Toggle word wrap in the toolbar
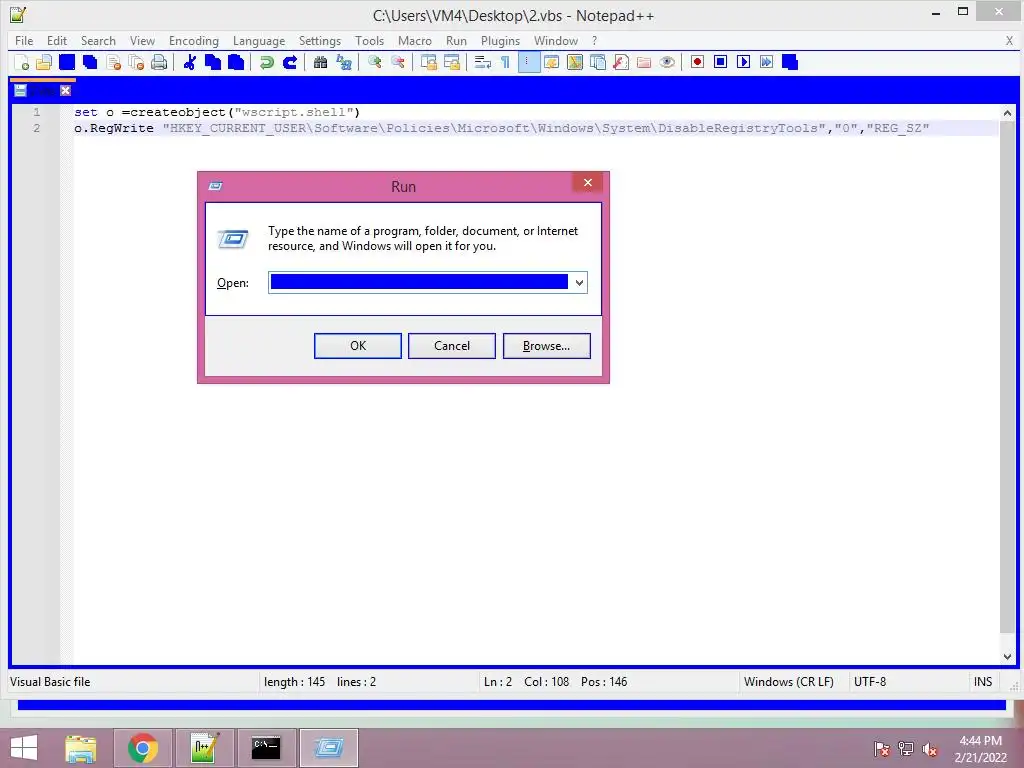 tap(483, 62)
